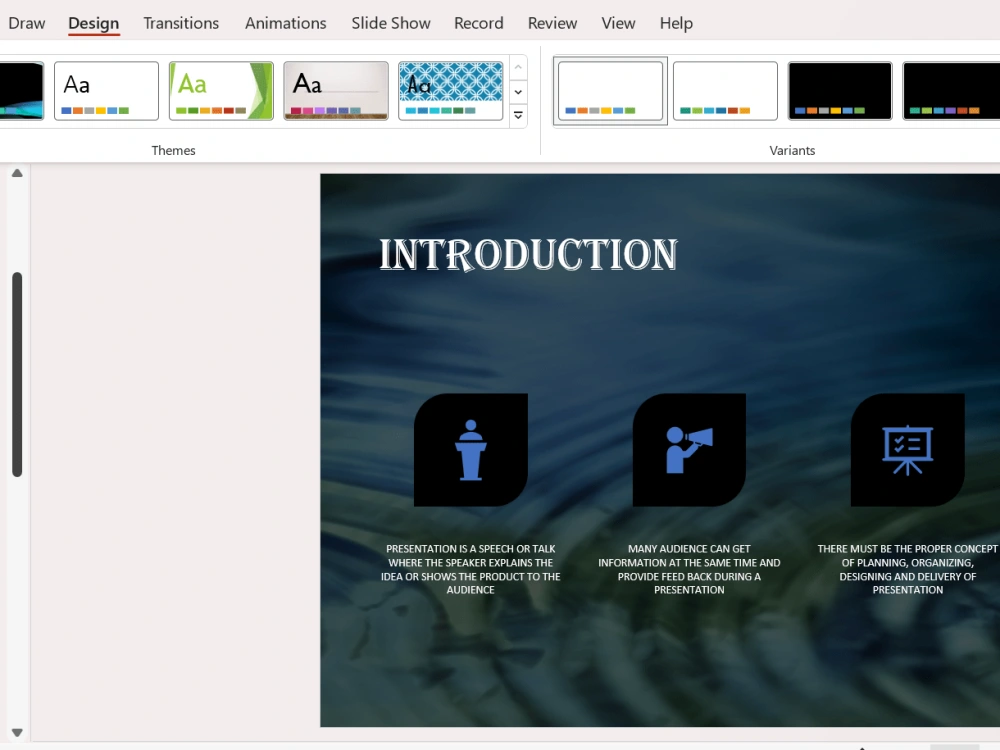
Task: Choose the rightmost black variant
Action: (x=952, y=91)
